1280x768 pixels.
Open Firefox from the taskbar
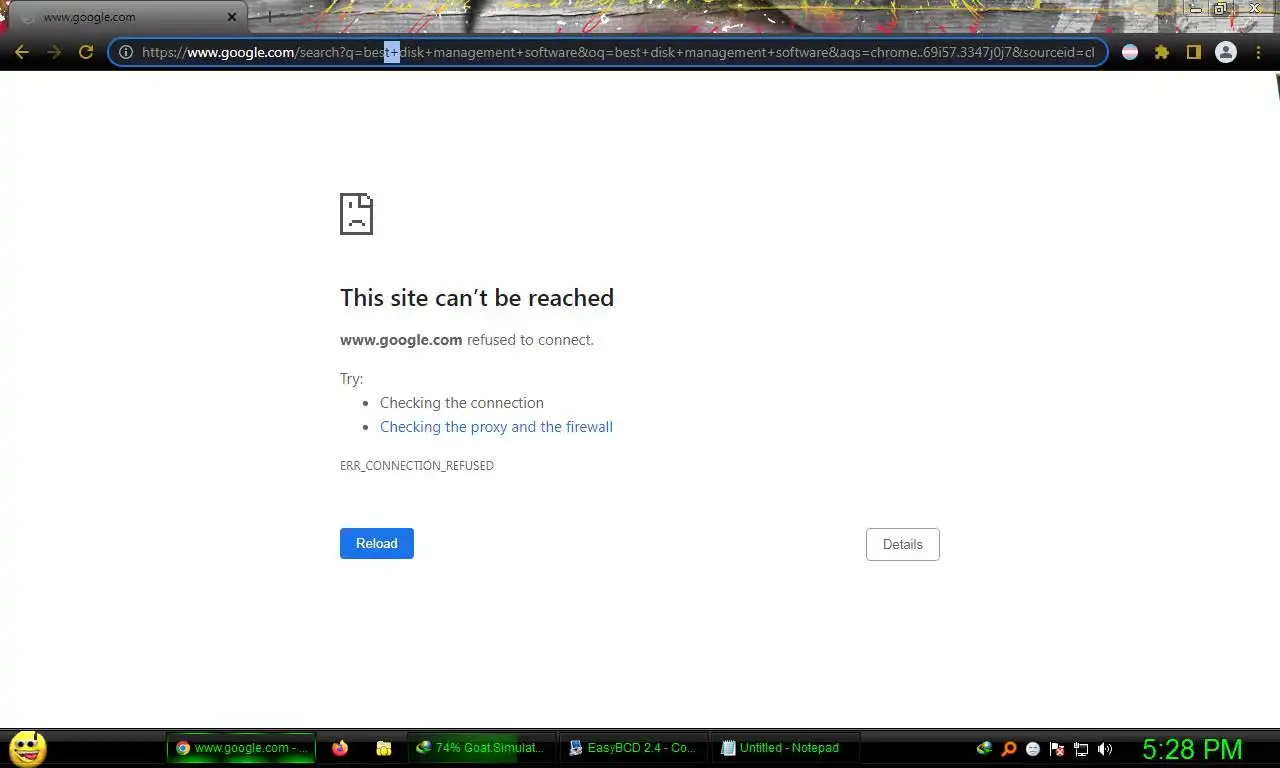coord(340,748)
